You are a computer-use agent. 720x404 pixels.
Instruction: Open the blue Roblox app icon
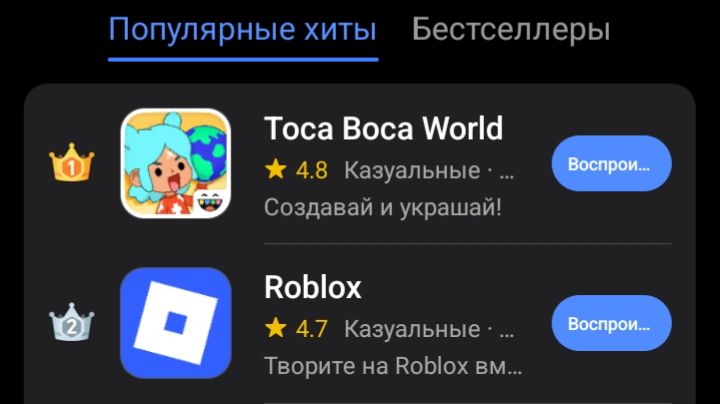click(175, 323)
